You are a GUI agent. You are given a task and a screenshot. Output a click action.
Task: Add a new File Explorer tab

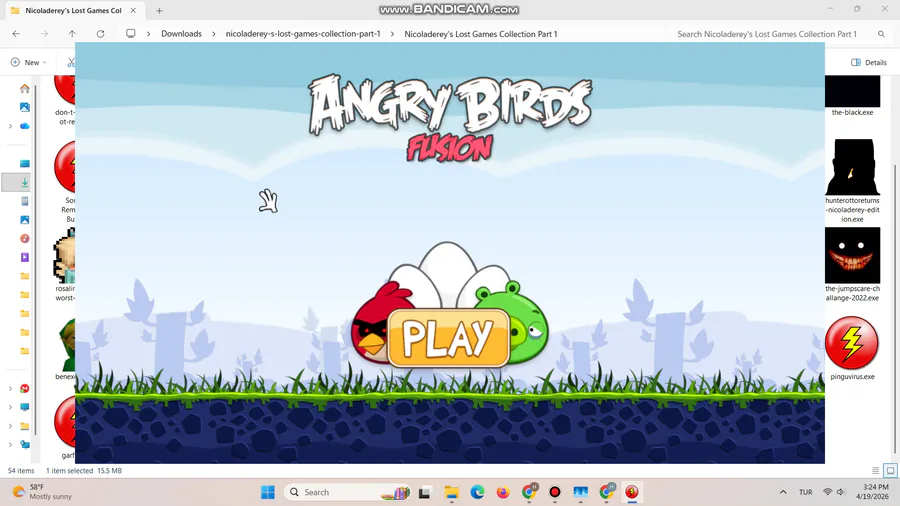pyautogui.click(x=160, y=10)
